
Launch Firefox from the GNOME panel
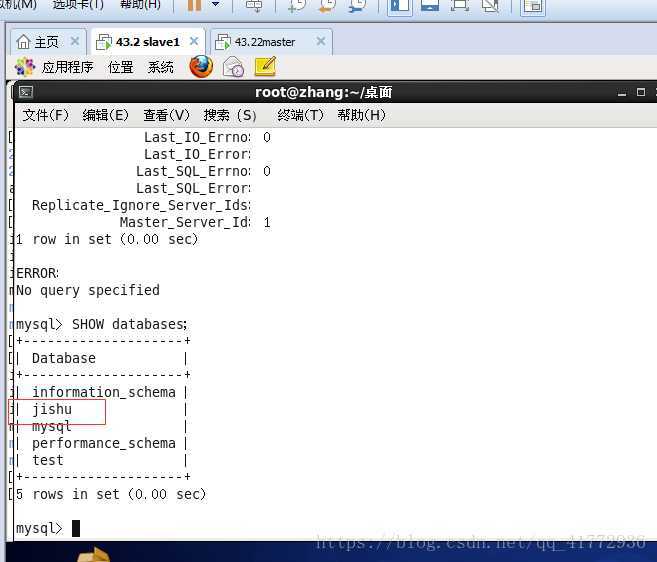click(x=201, y=67)
